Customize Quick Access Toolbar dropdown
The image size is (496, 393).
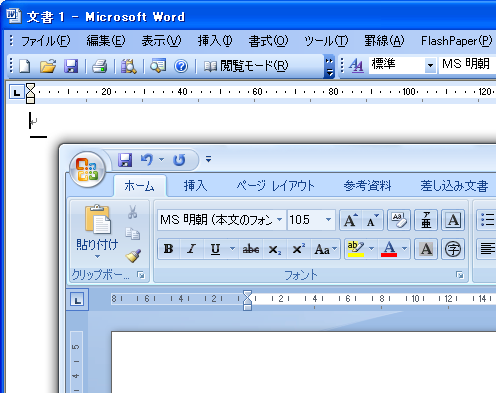(208, 160)
